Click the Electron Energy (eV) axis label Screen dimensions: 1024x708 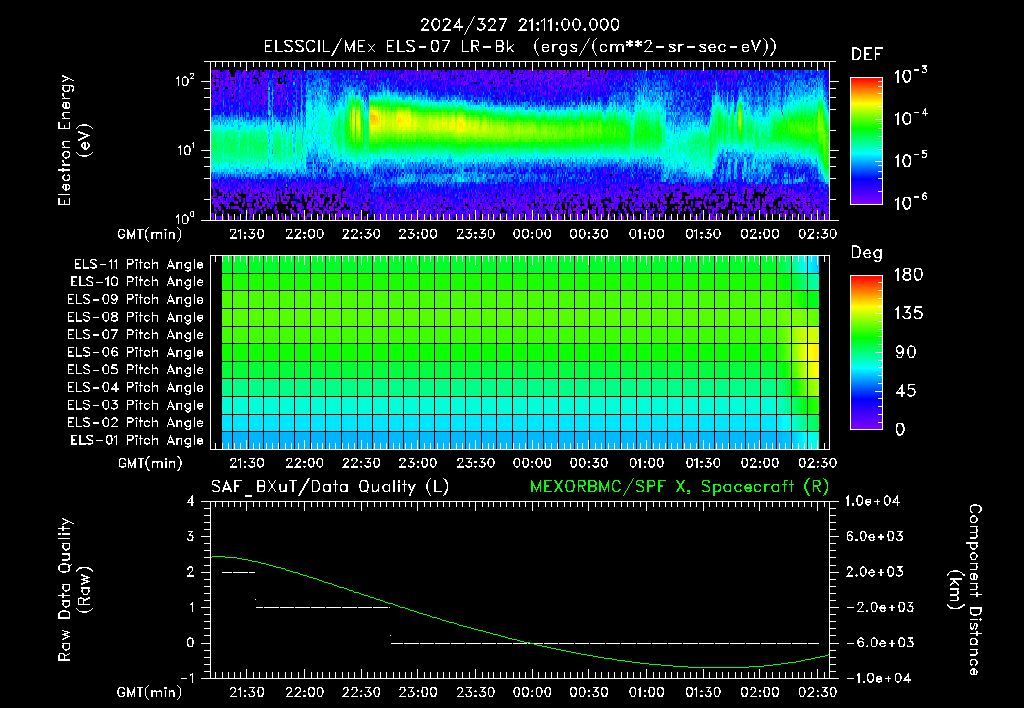[74, 140]
